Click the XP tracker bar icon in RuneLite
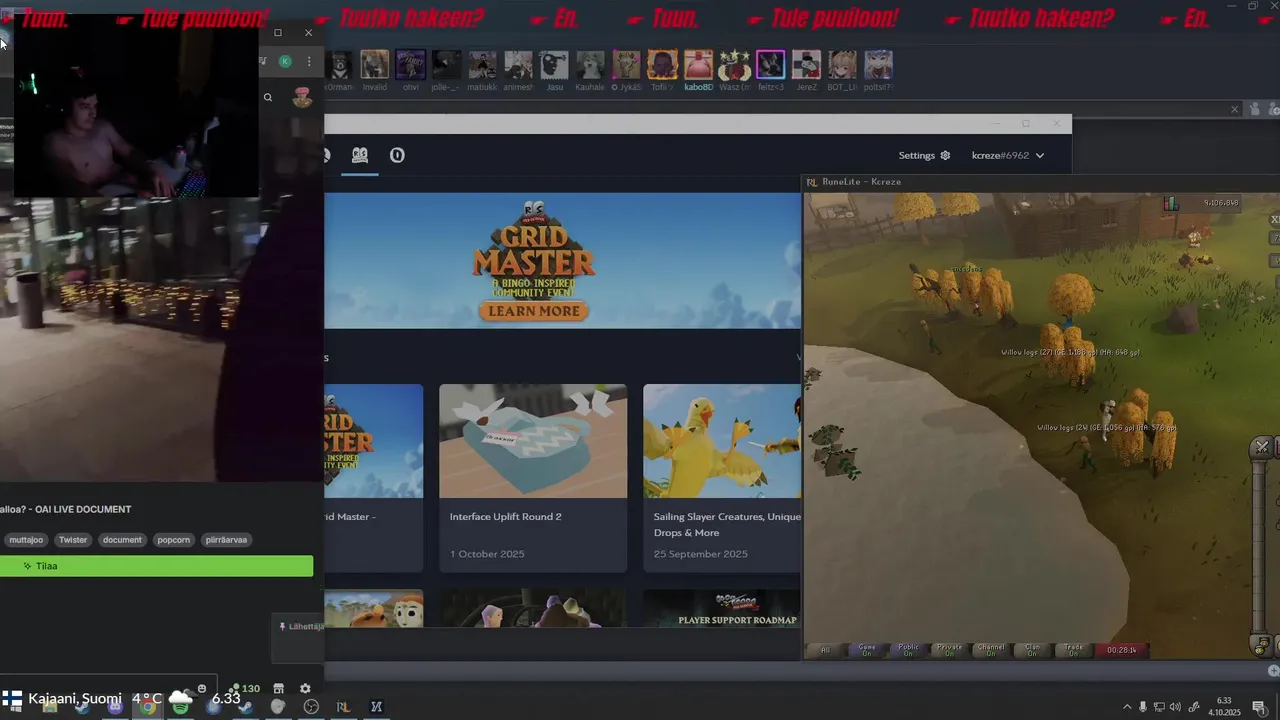This screenshot has height=720, width=1280. [x=1170, y=203]
